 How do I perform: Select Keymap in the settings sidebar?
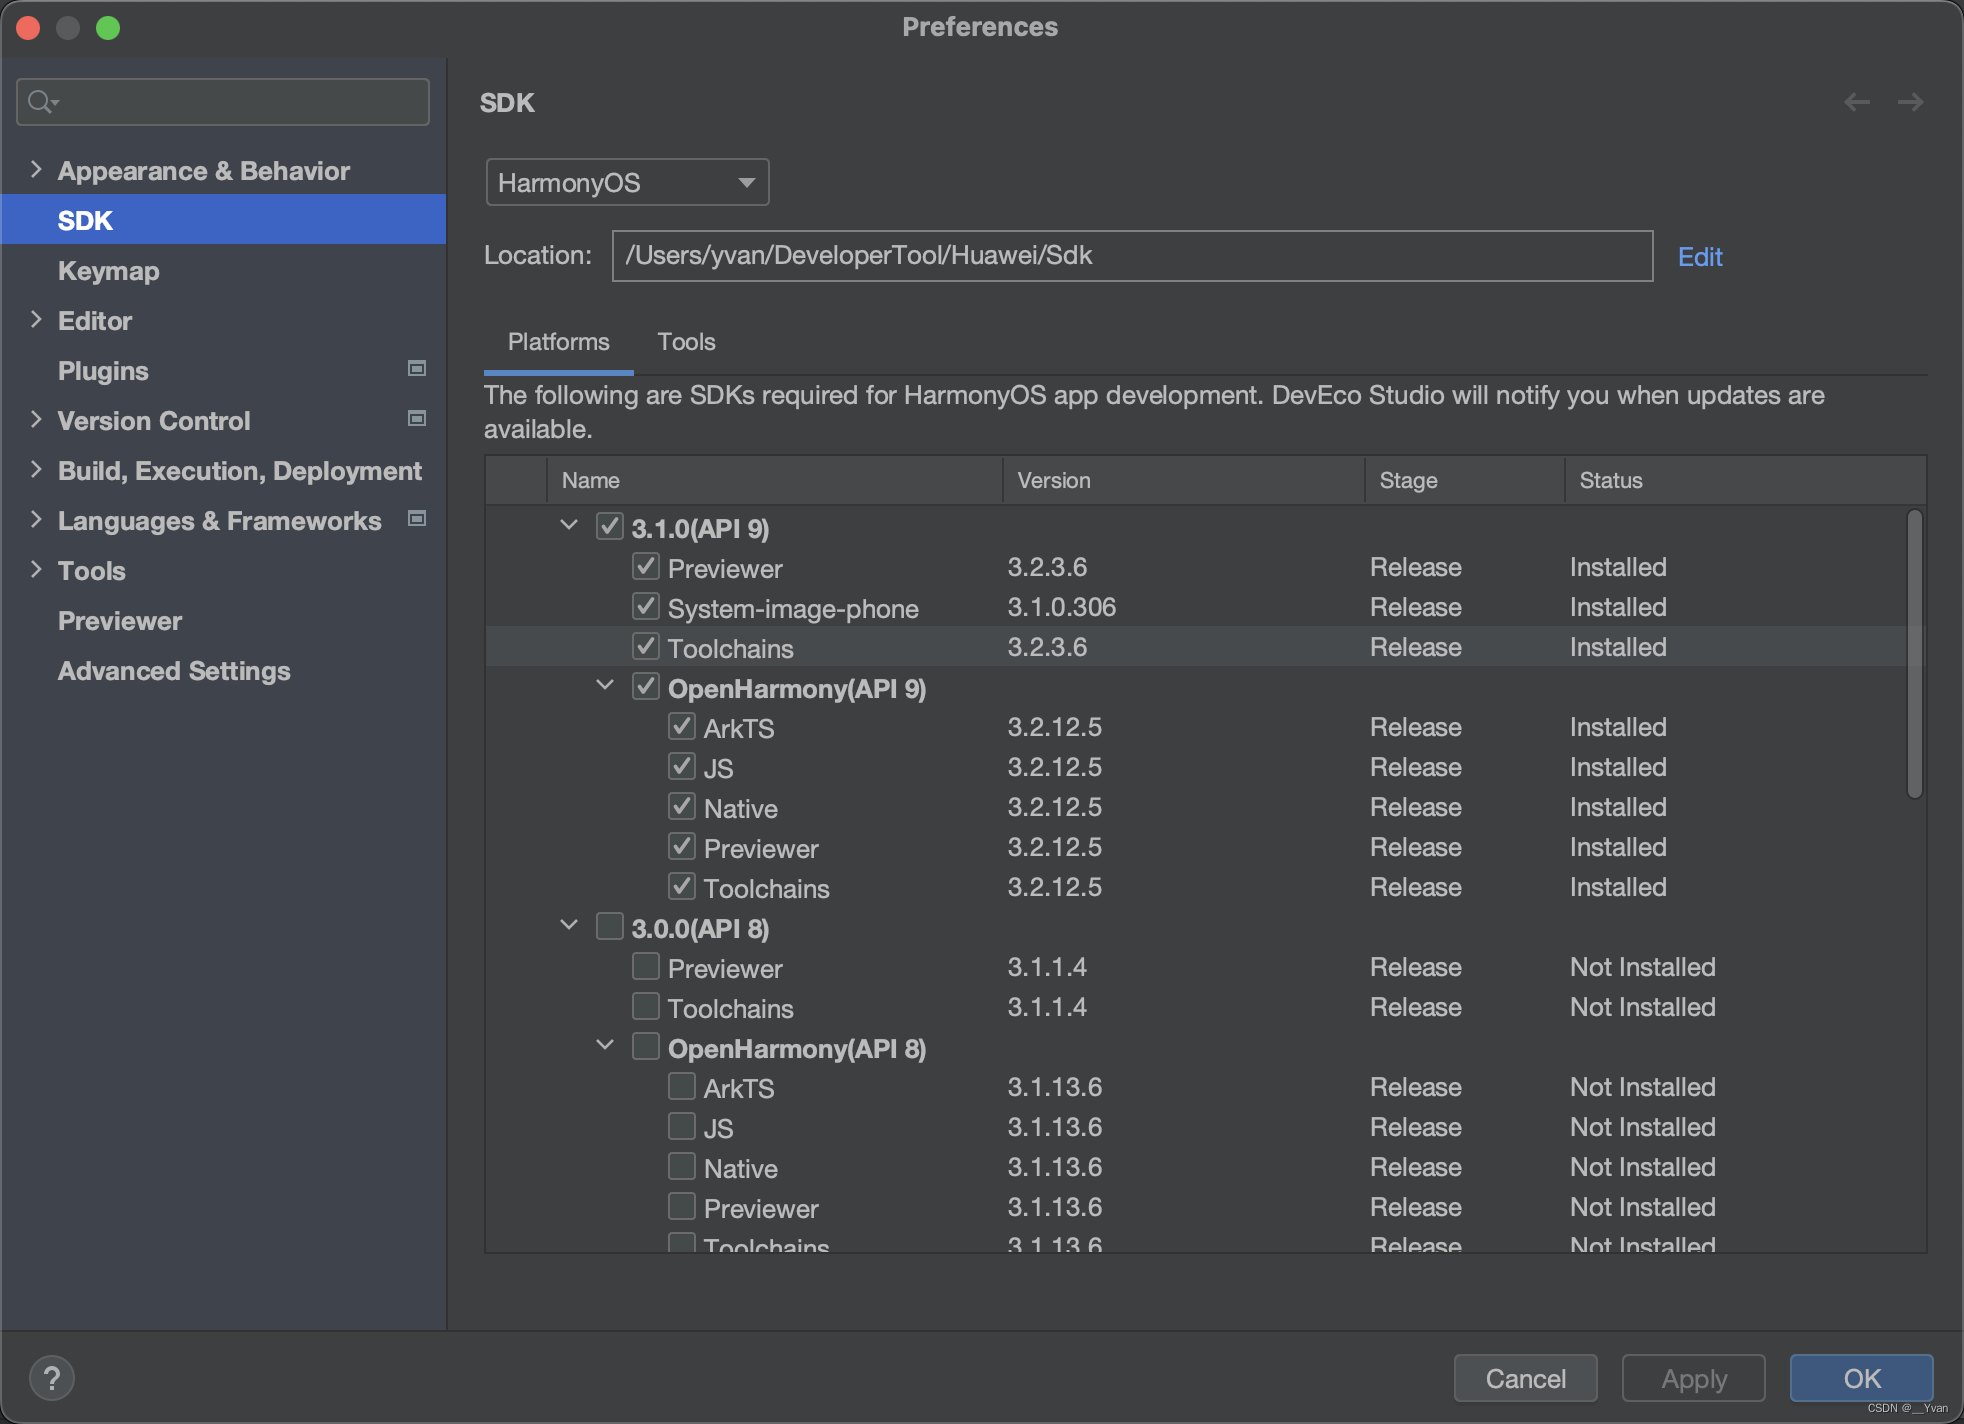[108, 271]
